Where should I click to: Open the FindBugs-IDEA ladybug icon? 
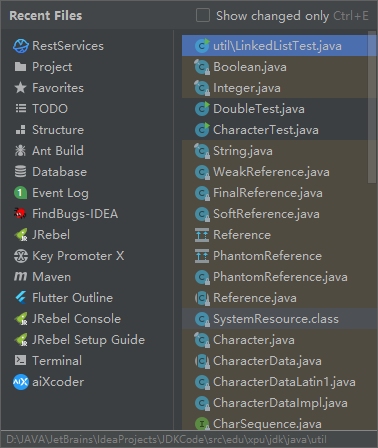[x=20, y=214]
